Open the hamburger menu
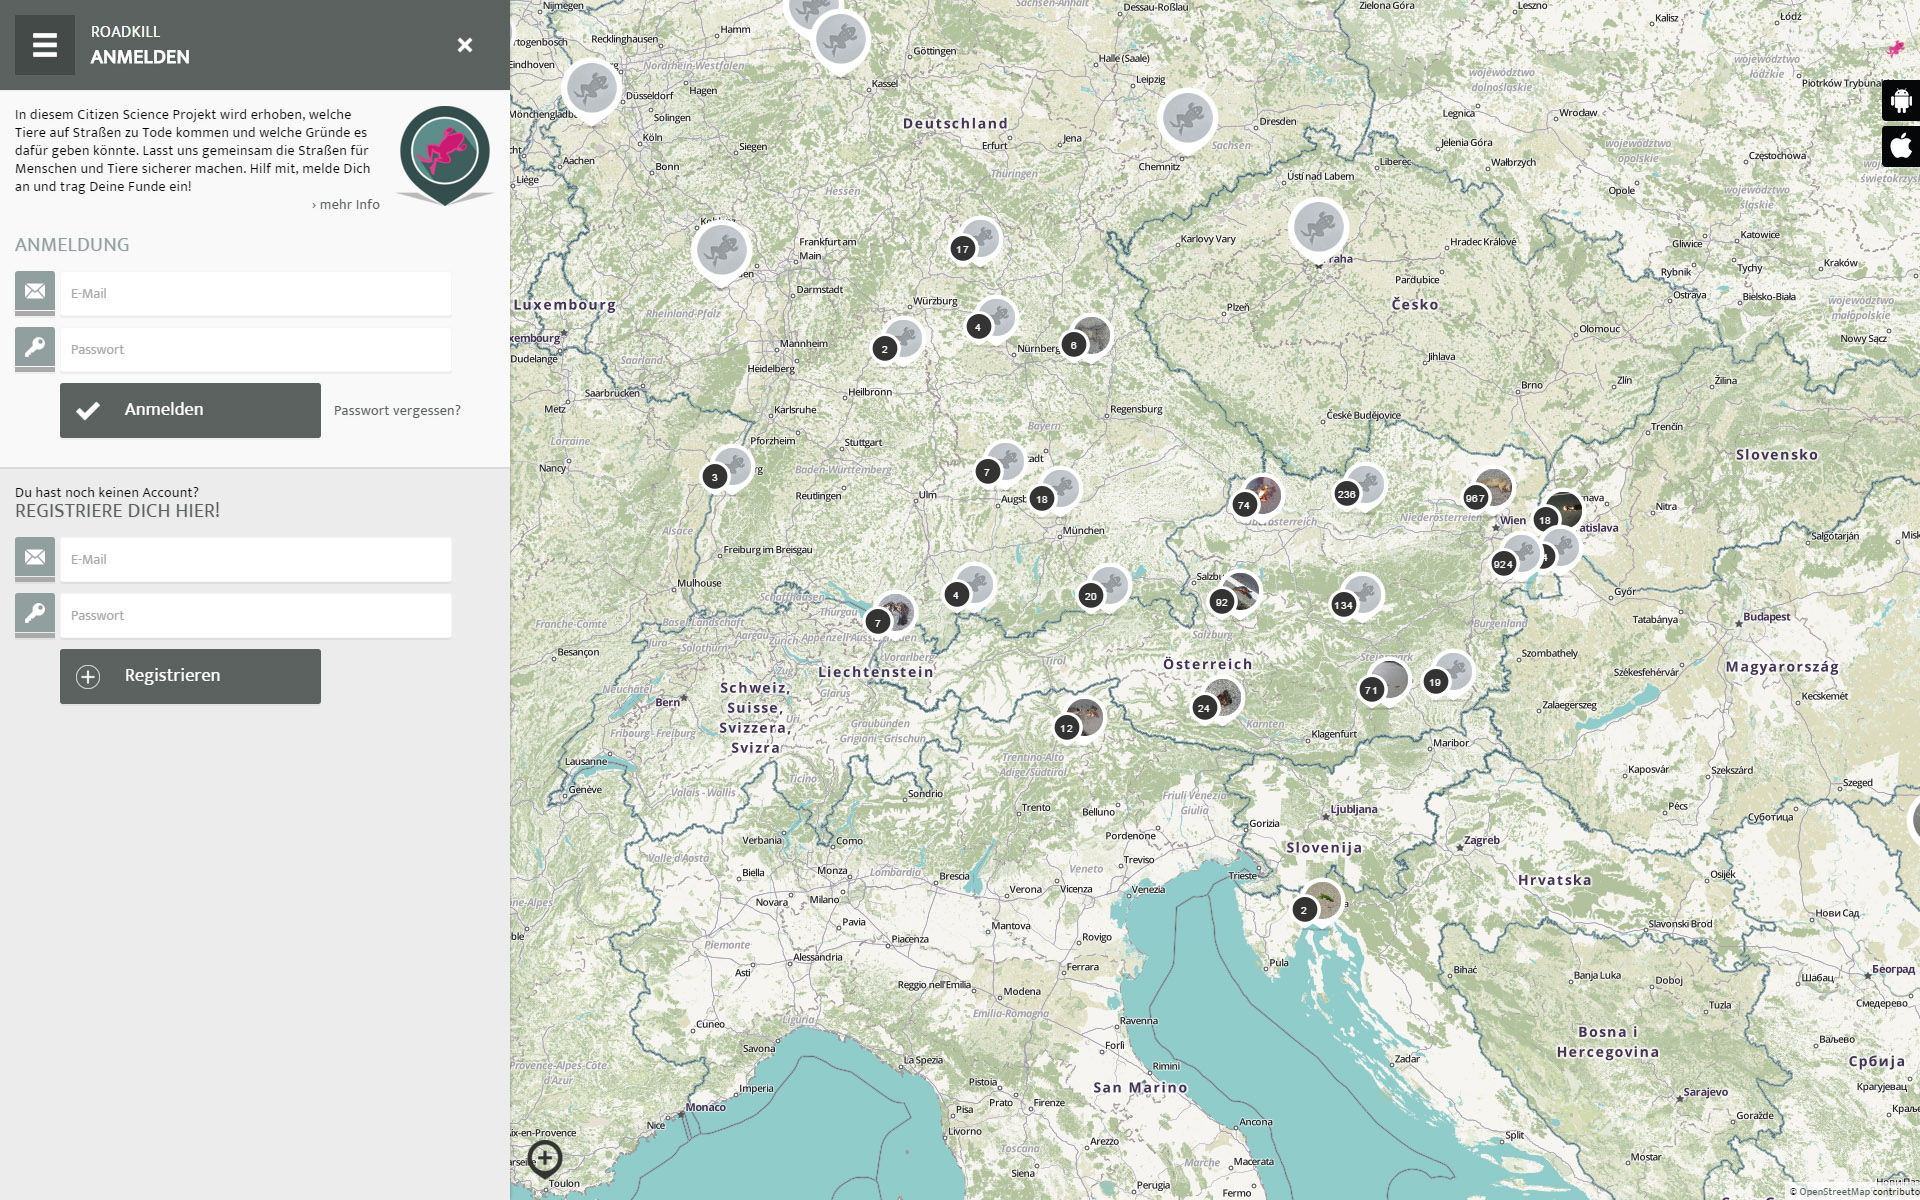This screenshot has height=1200, width=1920. 45,45
